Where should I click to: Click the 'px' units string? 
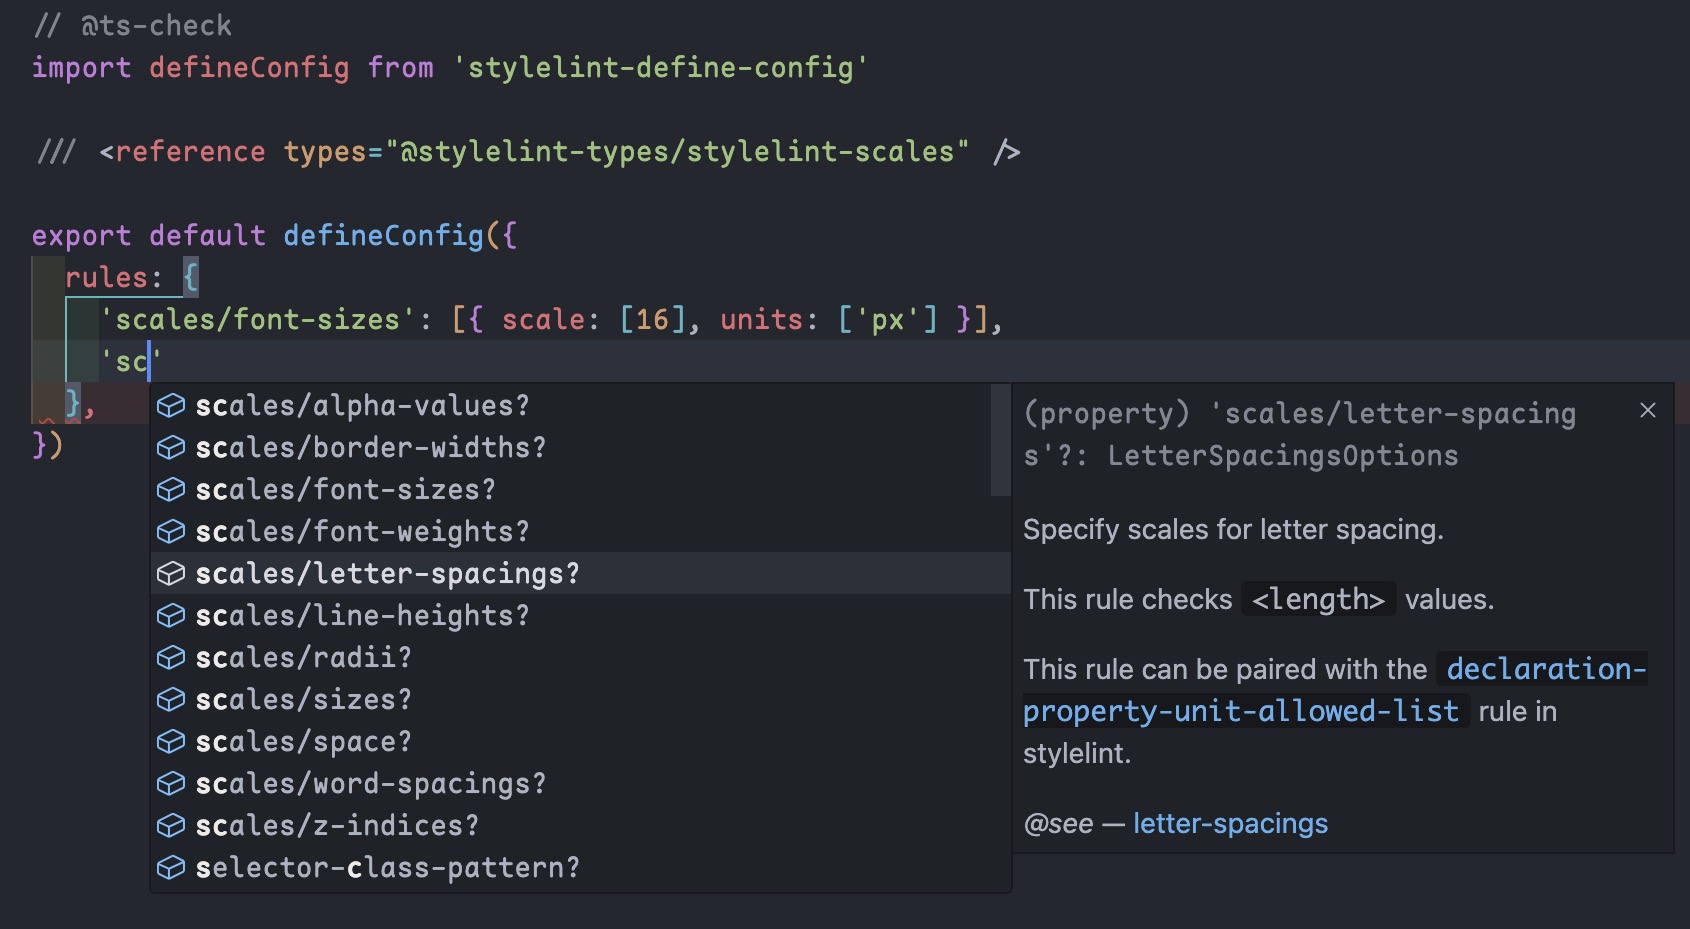888,319
